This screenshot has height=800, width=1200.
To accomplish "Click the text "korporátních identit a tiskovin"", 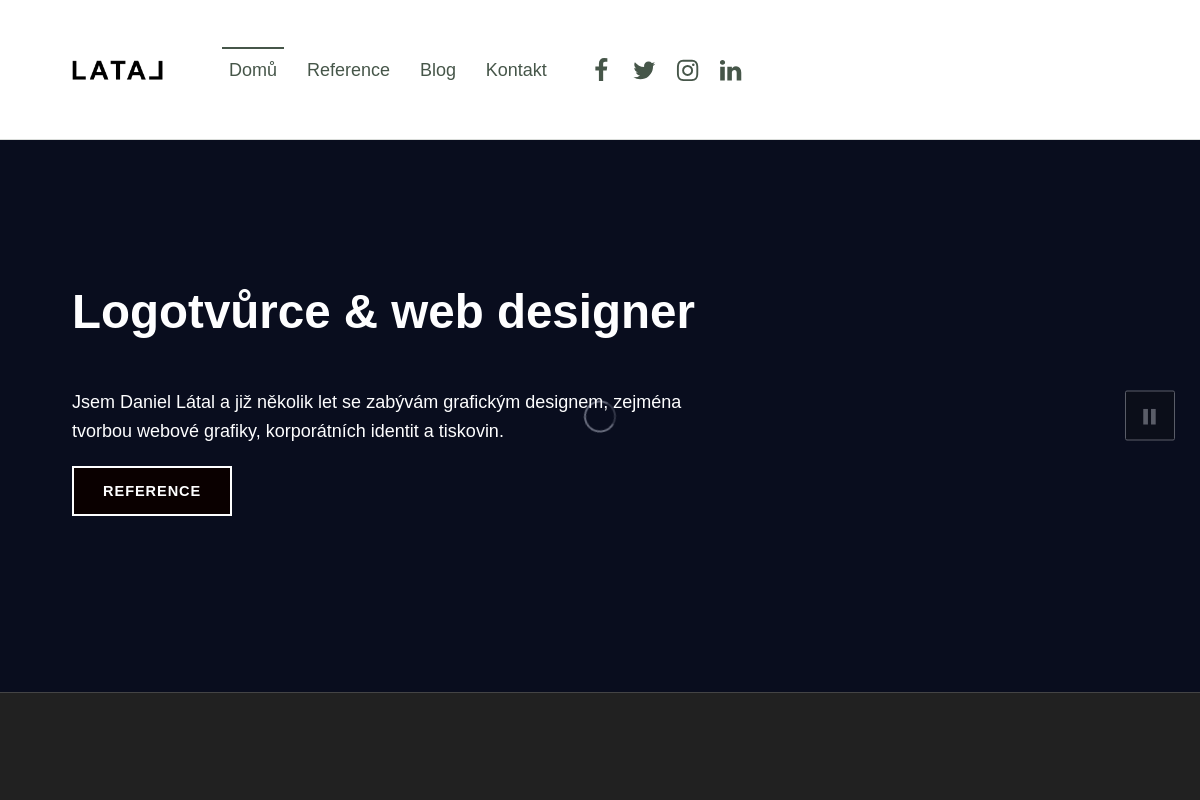I will (x=385, y=431).
